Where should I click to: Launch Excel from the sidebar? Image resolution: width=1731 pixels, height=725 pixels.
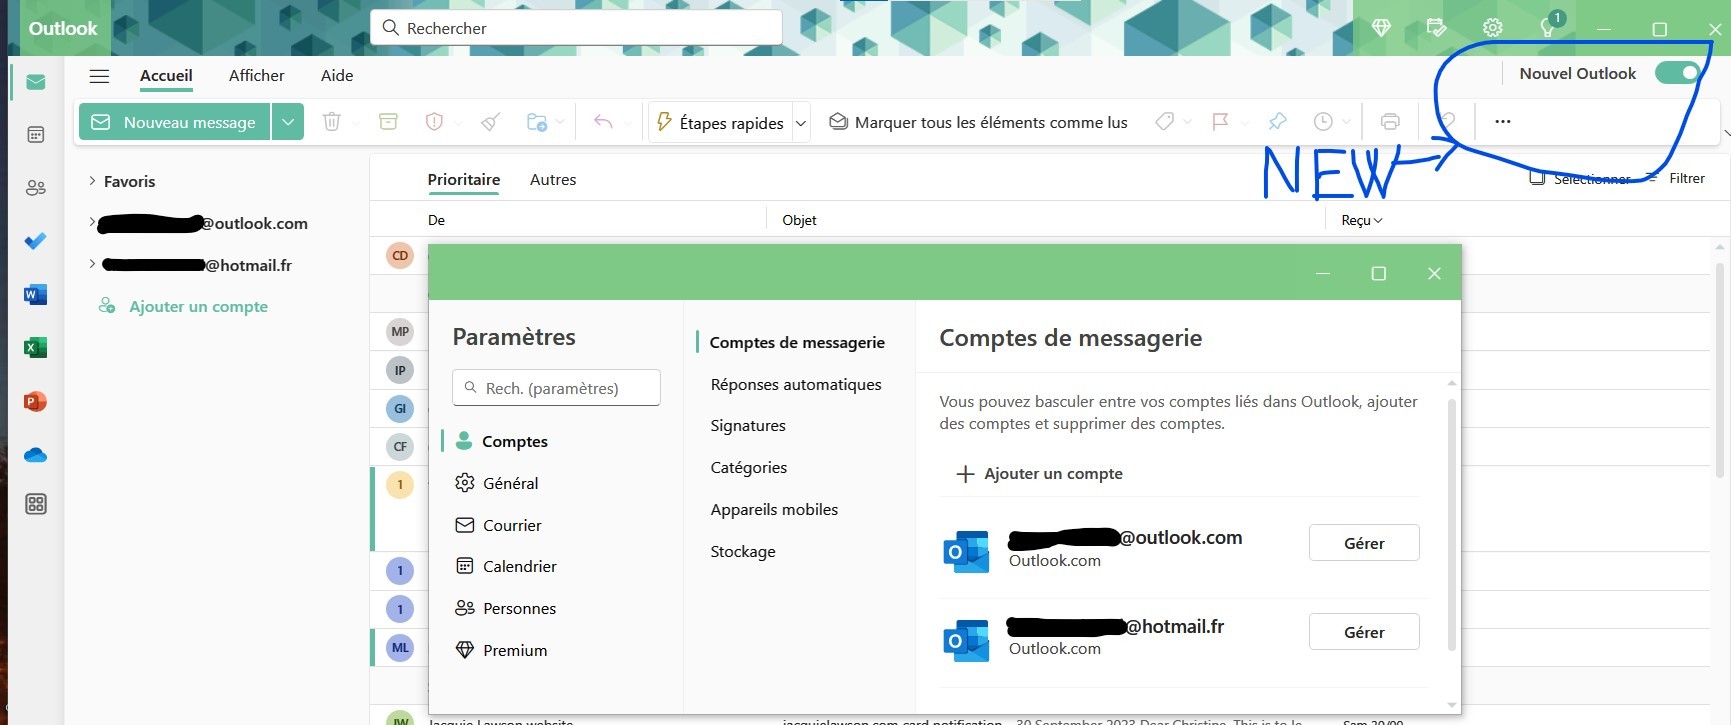36,348
